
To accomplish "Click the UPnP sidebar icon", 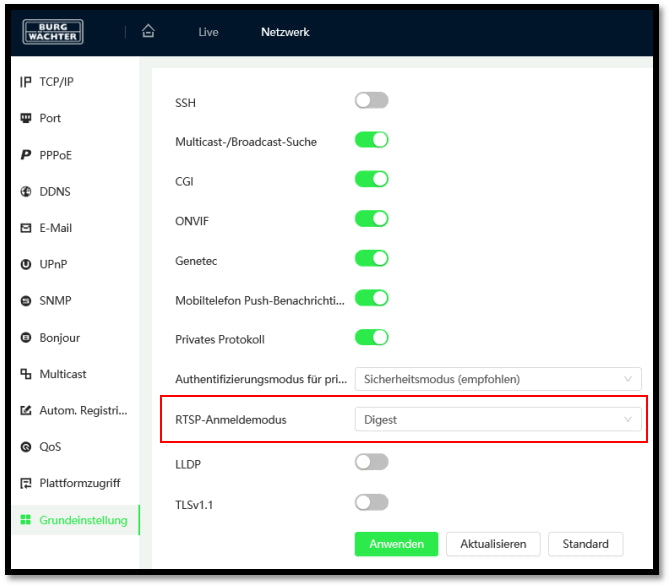I will (26, 264).
